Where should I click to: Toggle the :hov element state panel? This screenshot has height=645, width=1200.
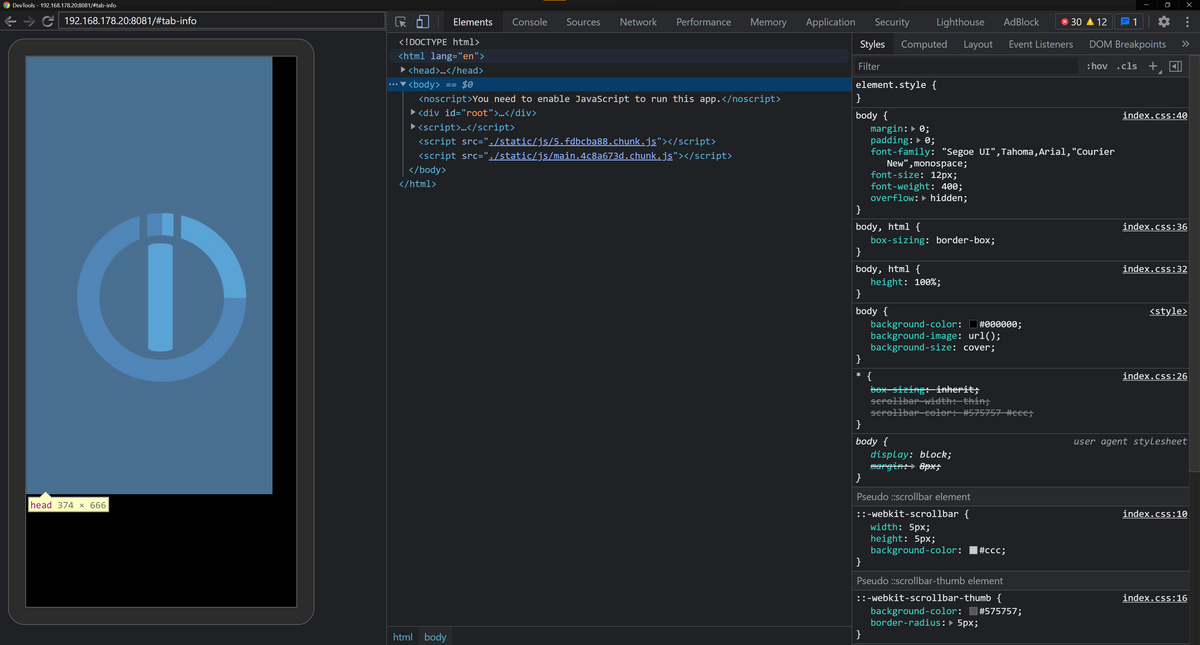click(1097, 66)
